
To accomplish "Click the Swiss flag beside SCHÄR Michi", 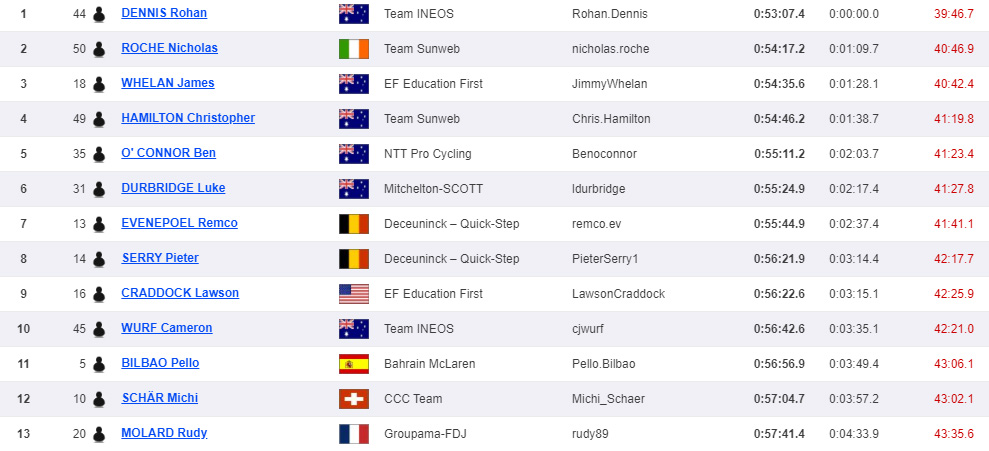I will pyautogui.click(x=354, y=399).
